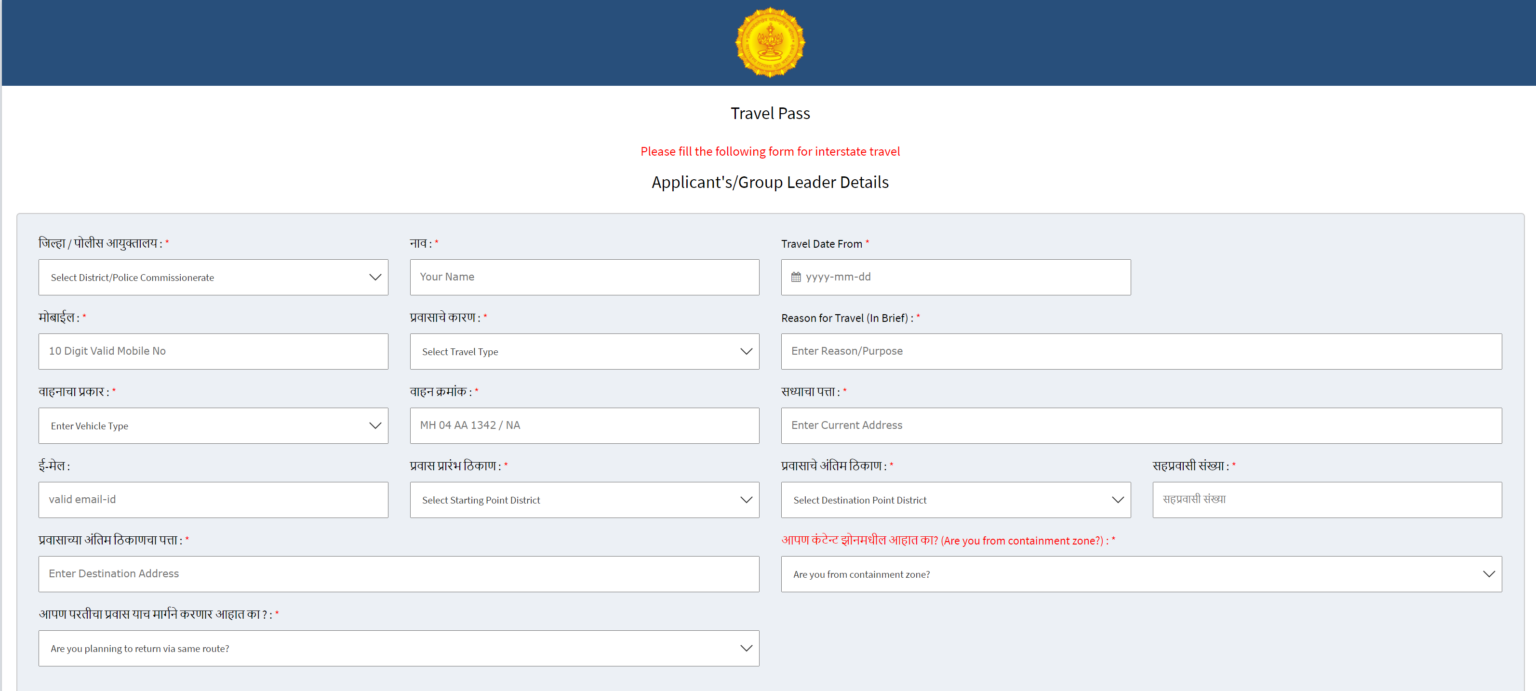
Task: Click the Enter Destination Address field
Action: pyautogui.click(x=398, y=574)
